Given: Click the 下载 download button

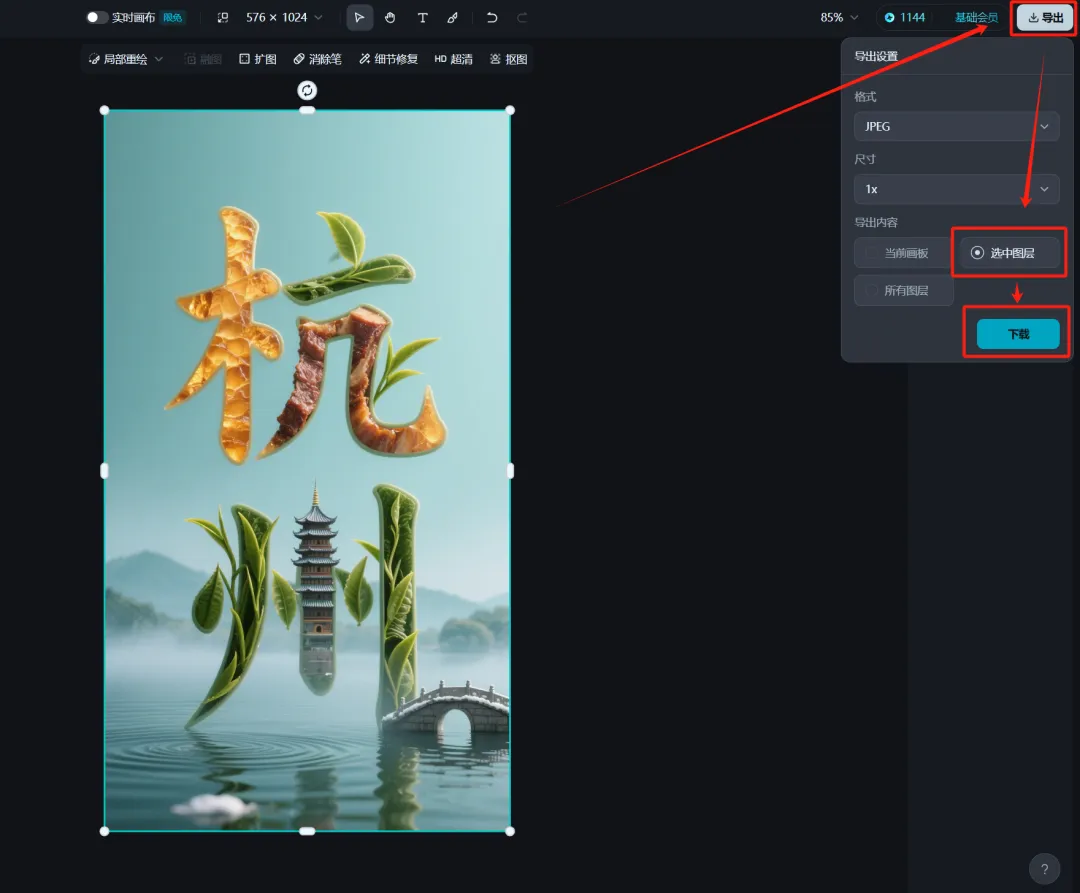Looking at the screenshot, I should pyautogui.click(x=1018, y=334).
